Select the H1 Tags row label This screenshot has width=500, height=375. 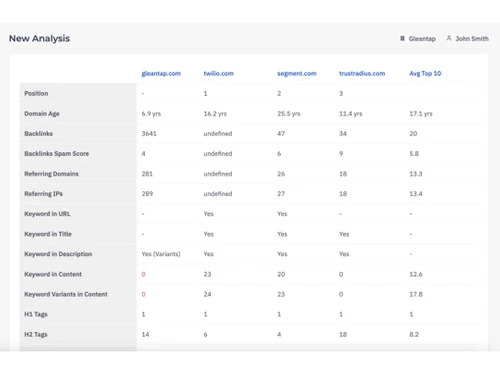pos(36,314)
